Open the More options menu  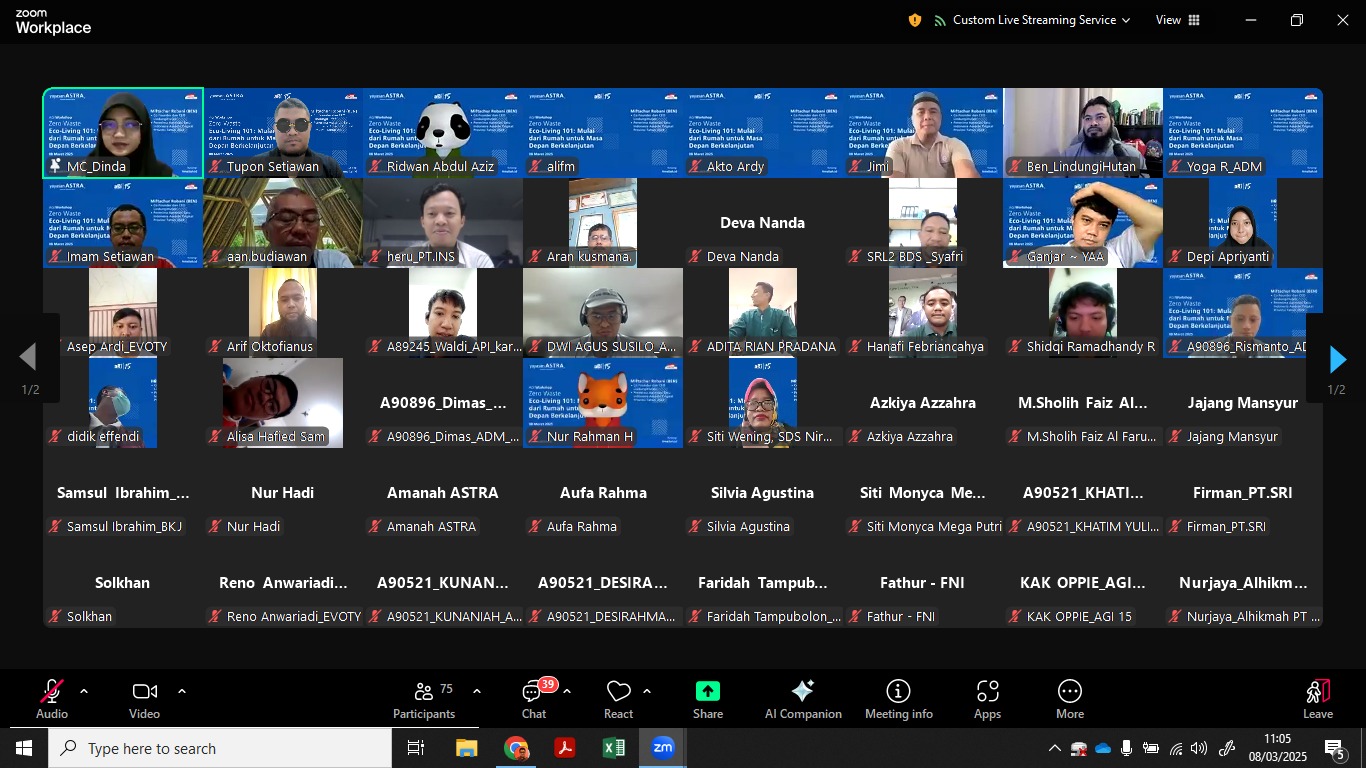[x=1069, y=699]
